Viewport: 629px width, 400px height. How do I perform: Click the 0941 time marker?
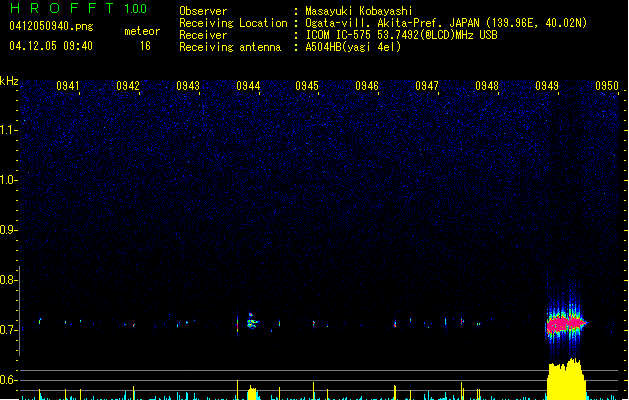[68, 86]
